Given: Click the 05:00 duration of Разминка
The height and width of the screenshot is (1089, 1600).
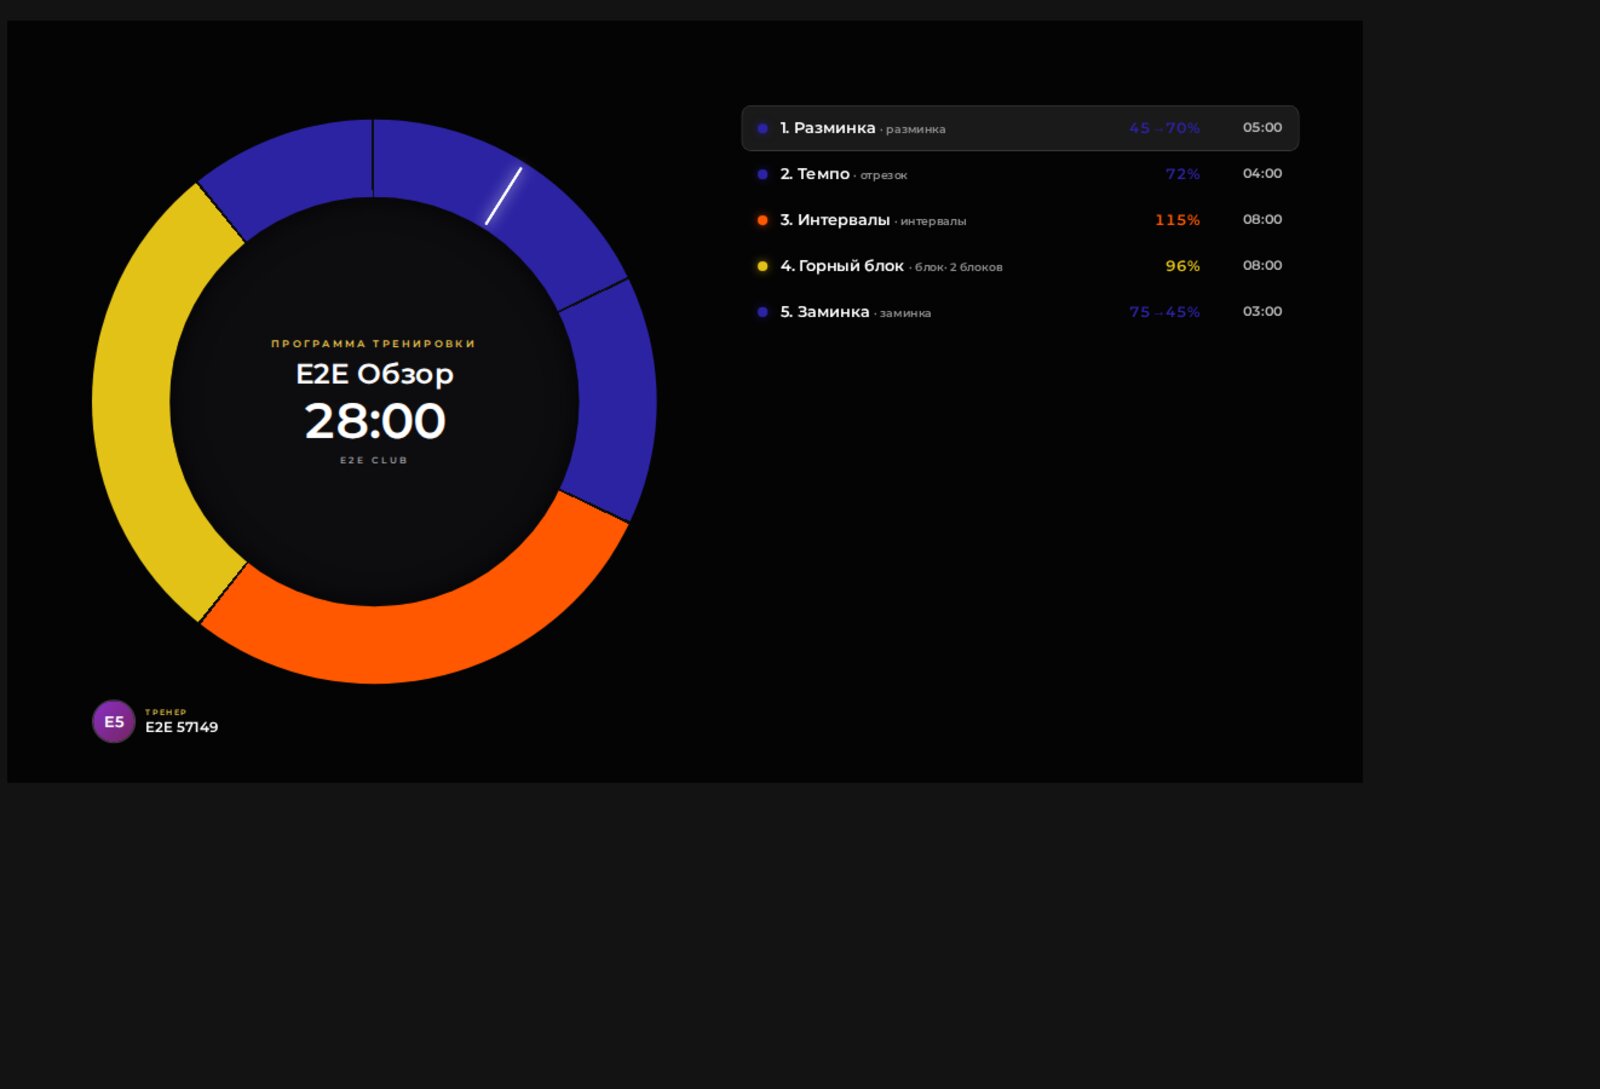Looking at the screenshot, I should tap(1262, 127).
